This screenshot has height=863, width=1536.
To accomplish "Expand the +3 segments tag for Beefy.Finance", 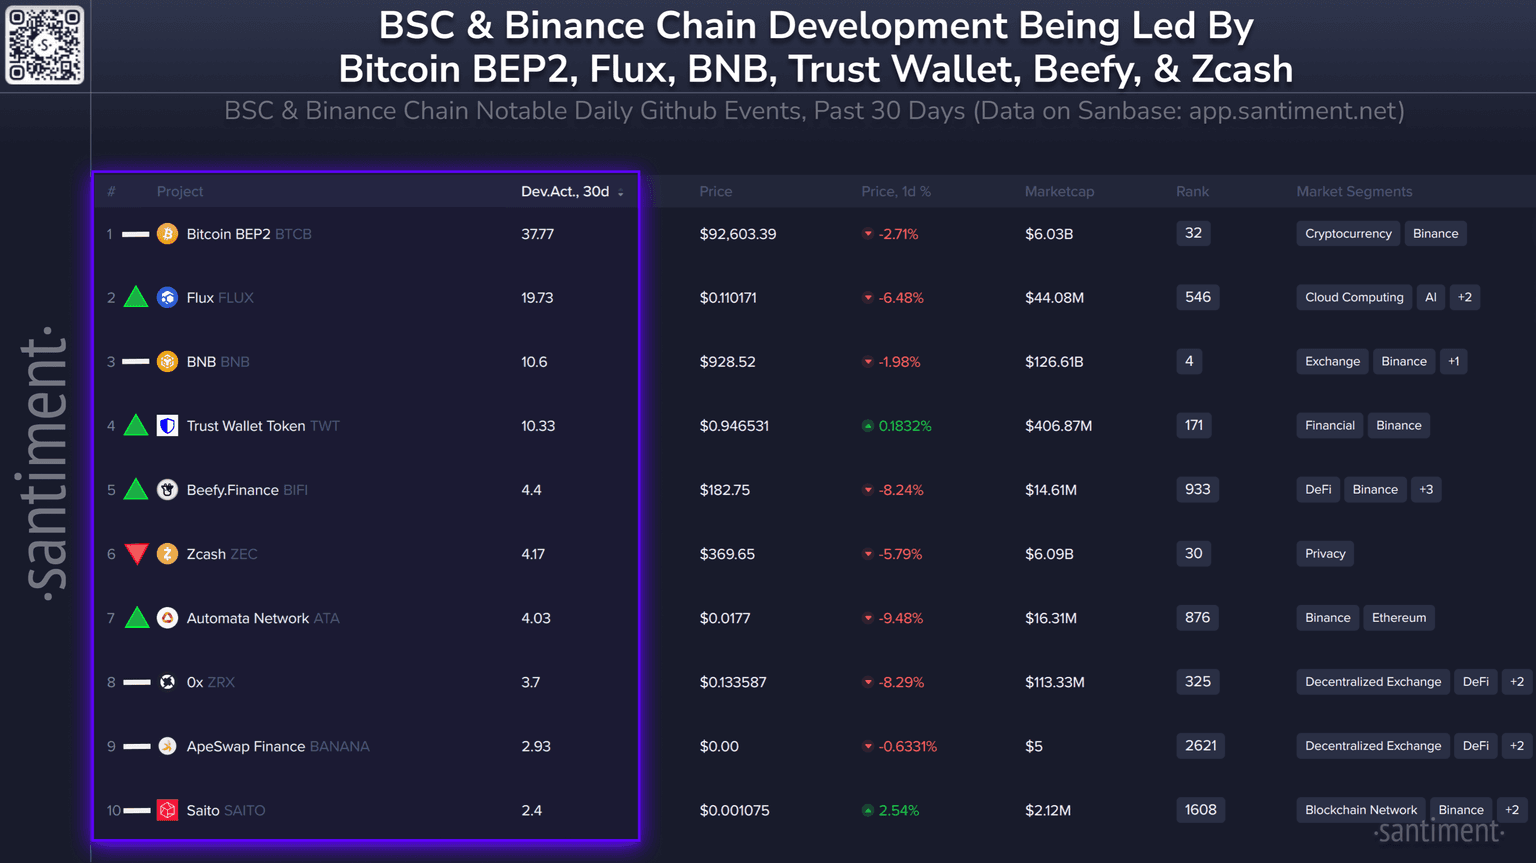I will (x=1426, y=489).
